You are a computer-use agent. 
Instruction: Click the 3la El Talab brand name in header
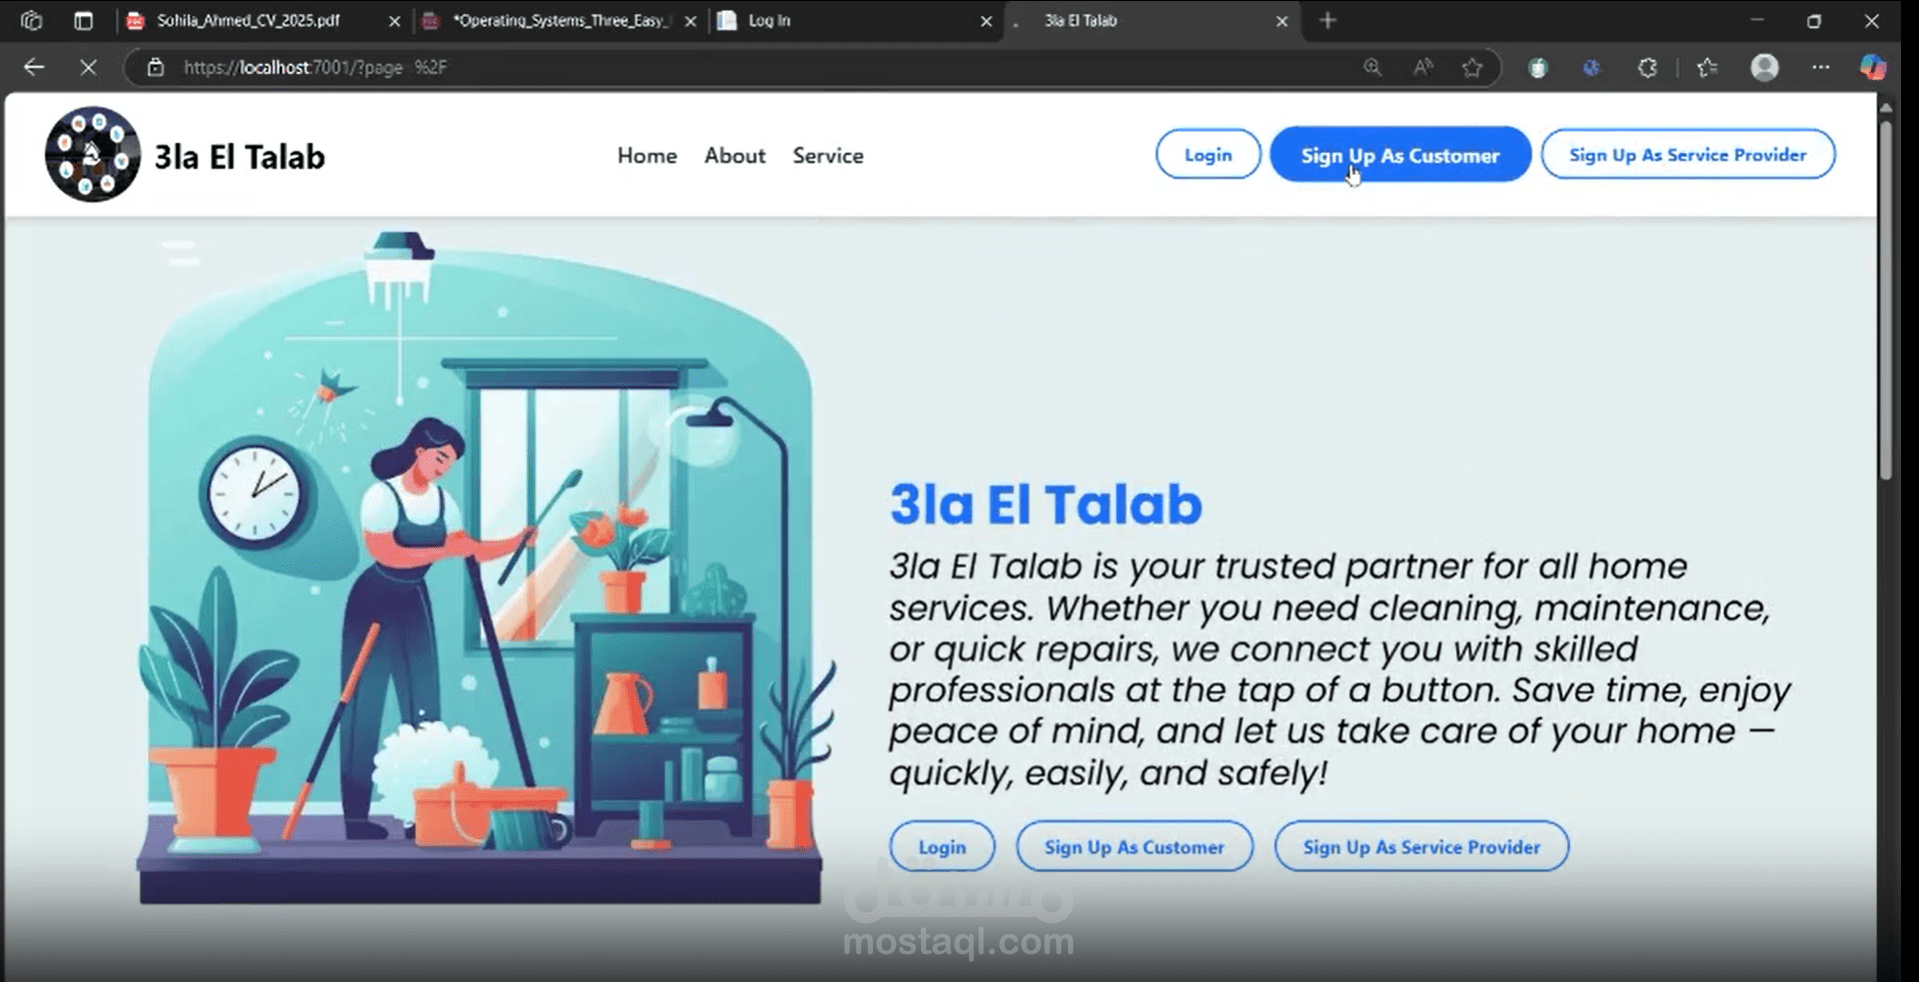pos(240,157)
